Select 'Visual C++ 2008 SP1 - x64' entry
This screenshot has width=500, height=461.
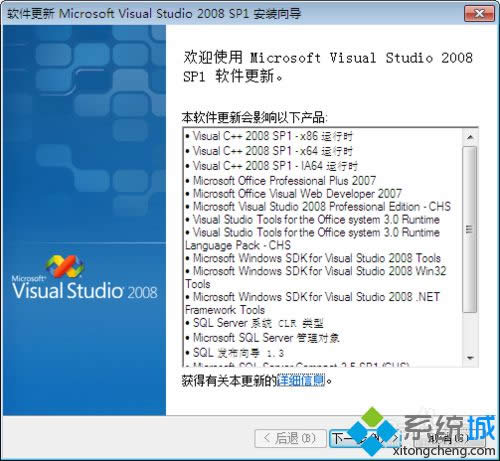[x=269, y=151]
